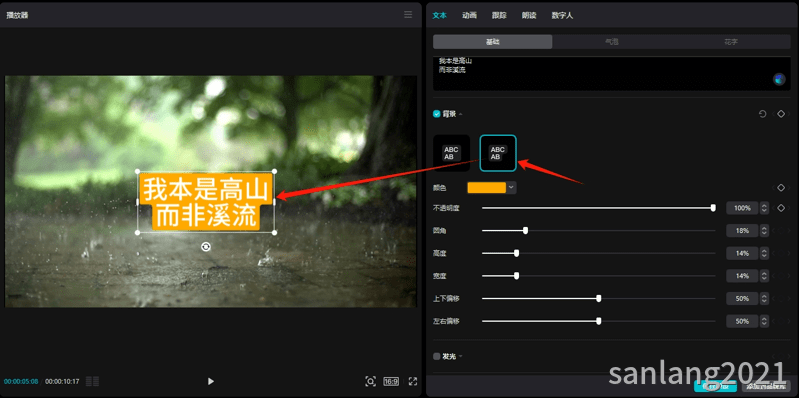Play the video preview
Image resolution: width=799 pixels, height=398 pixels.
[x=210, y=381]
